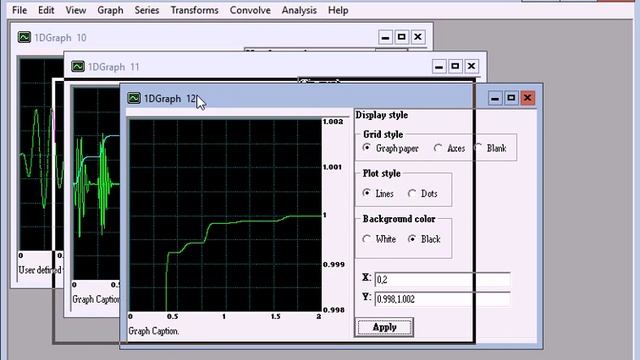Screen dimensions: 640x360
Task: Click the '1.5' X-axis label in 1DGraph 12
Action: [276, 316]
